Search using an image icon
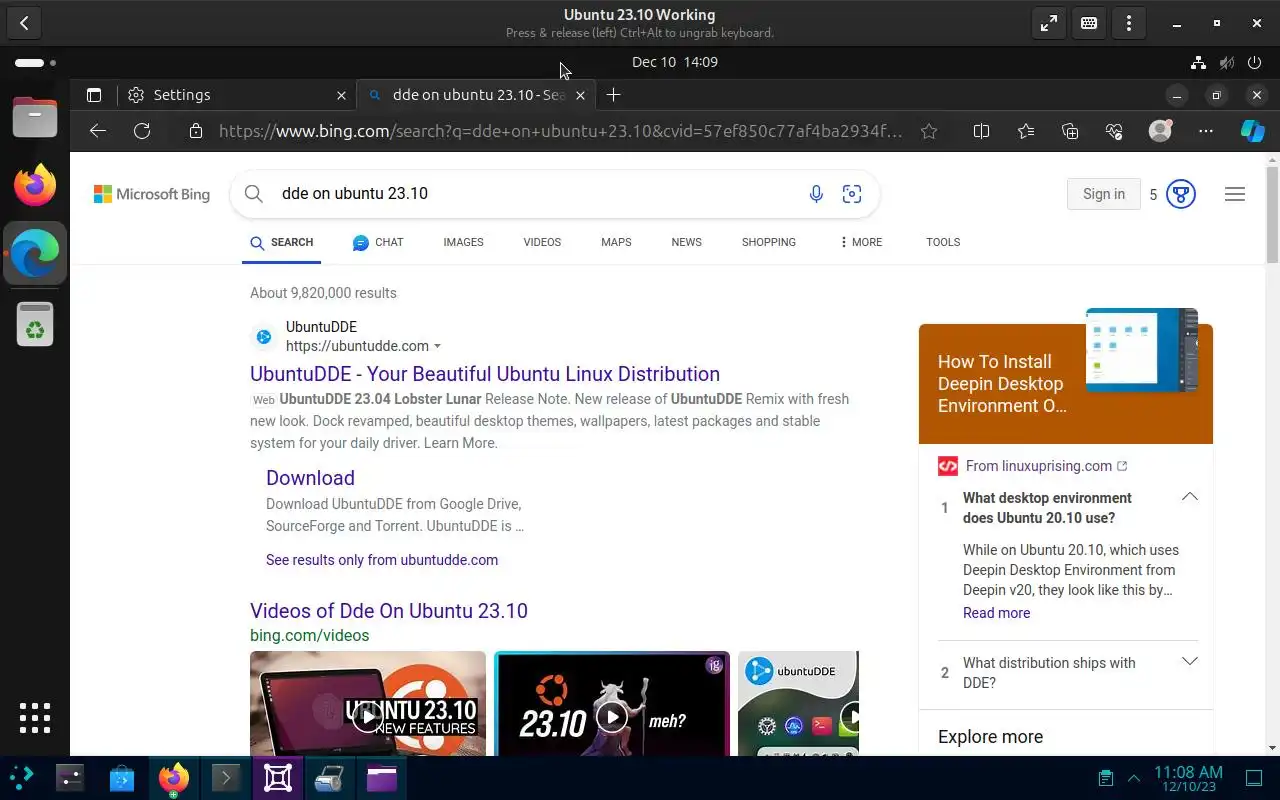 pos(852,194)
